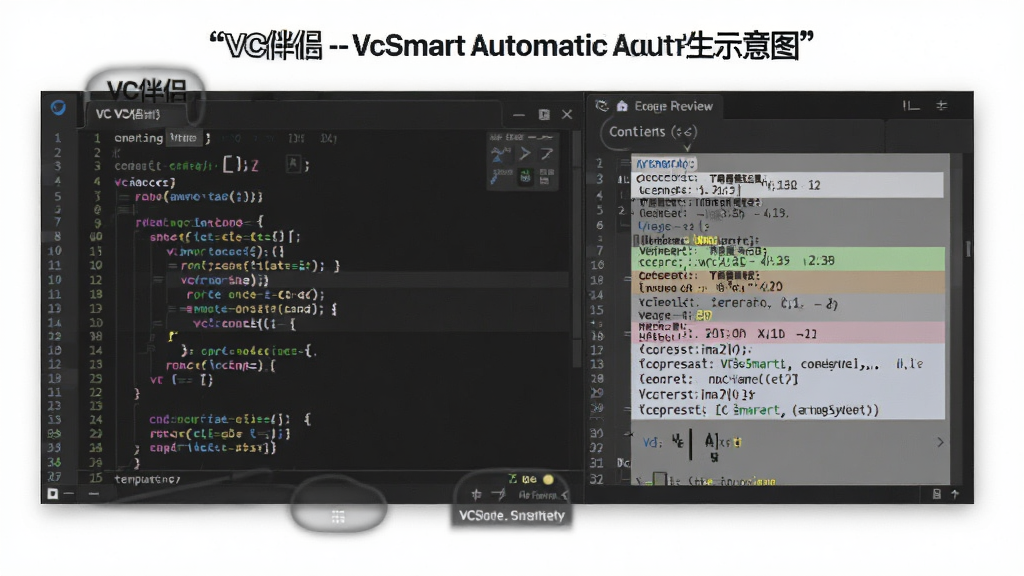Click the green square icon in the floating toolbar
This screenshot has width=1024, height=576.
click(x=524, y=176)
